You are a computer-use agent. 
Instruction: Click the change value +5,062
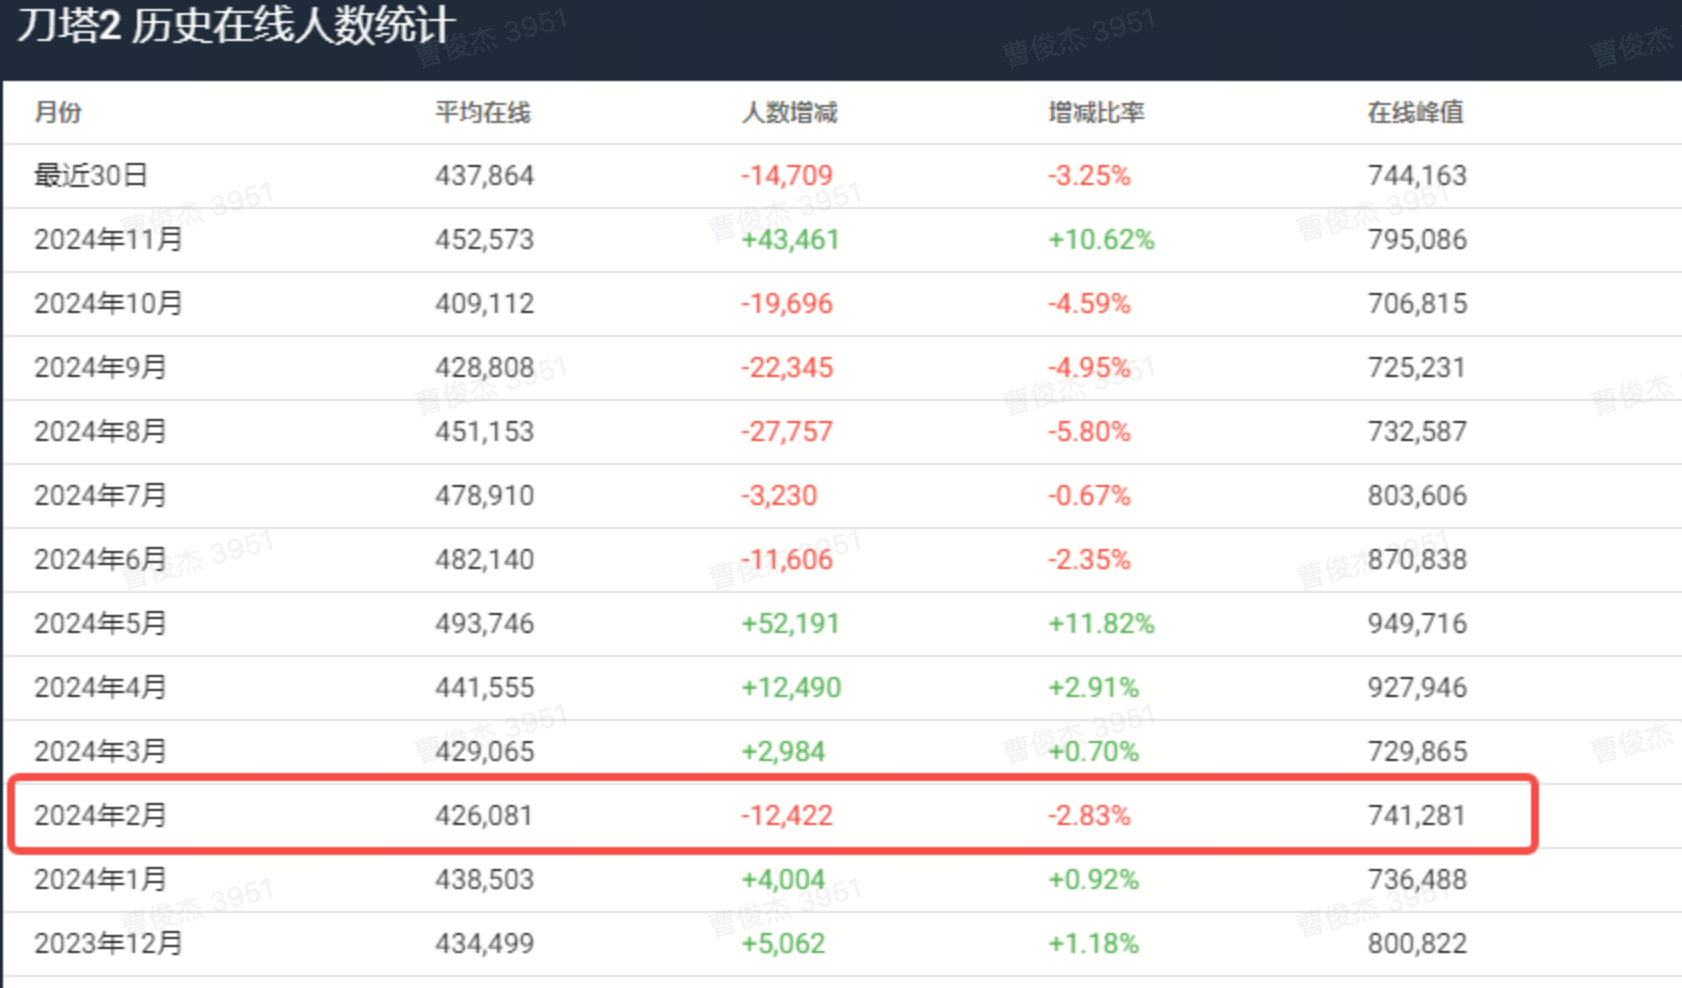783,944
